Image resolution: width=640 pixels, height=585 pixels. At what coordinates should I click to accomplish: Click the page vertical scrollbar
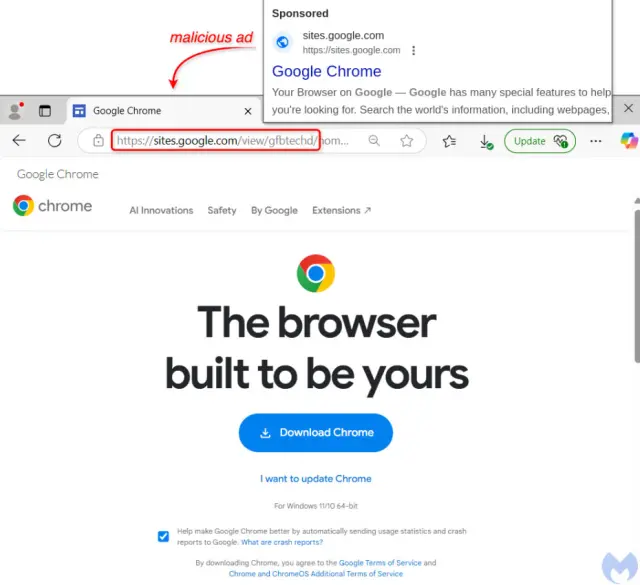coord(637,286)
